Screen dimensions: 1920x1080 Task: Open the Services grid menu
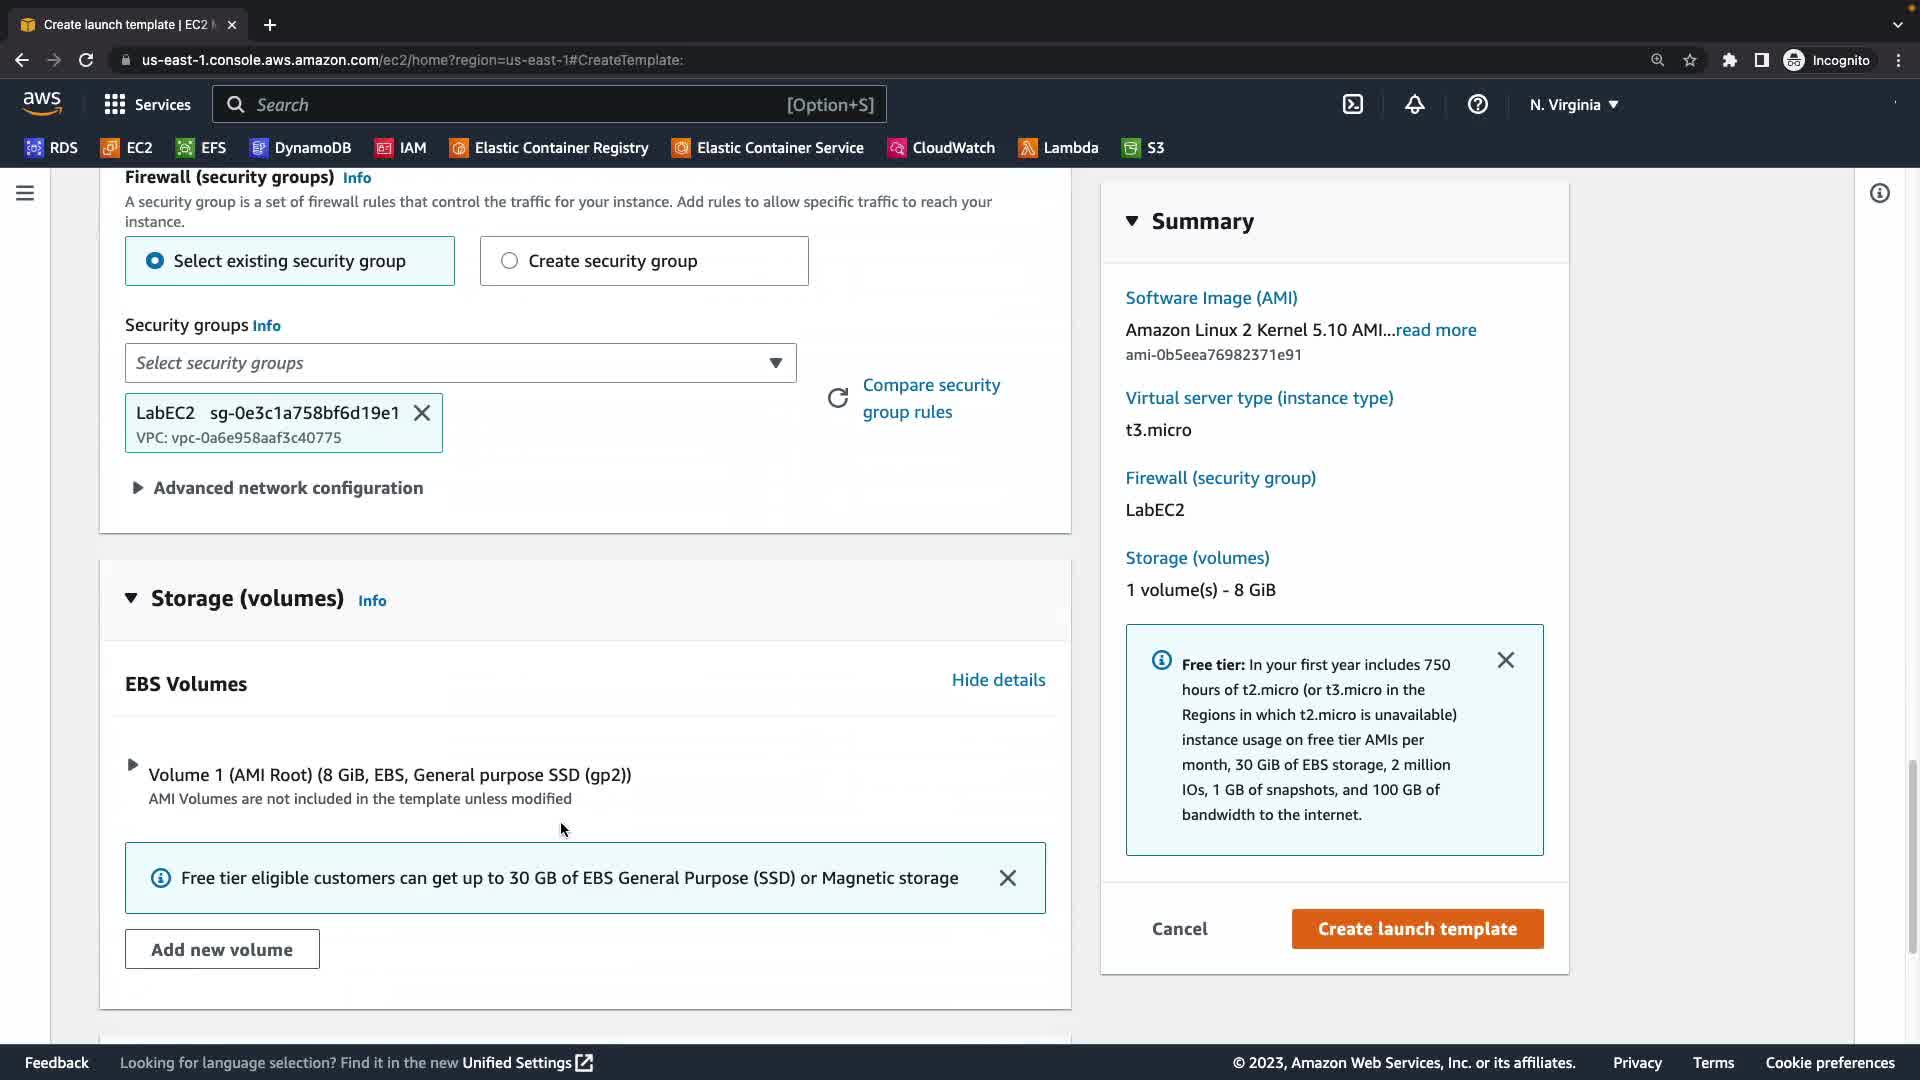(x=147, y=104)
